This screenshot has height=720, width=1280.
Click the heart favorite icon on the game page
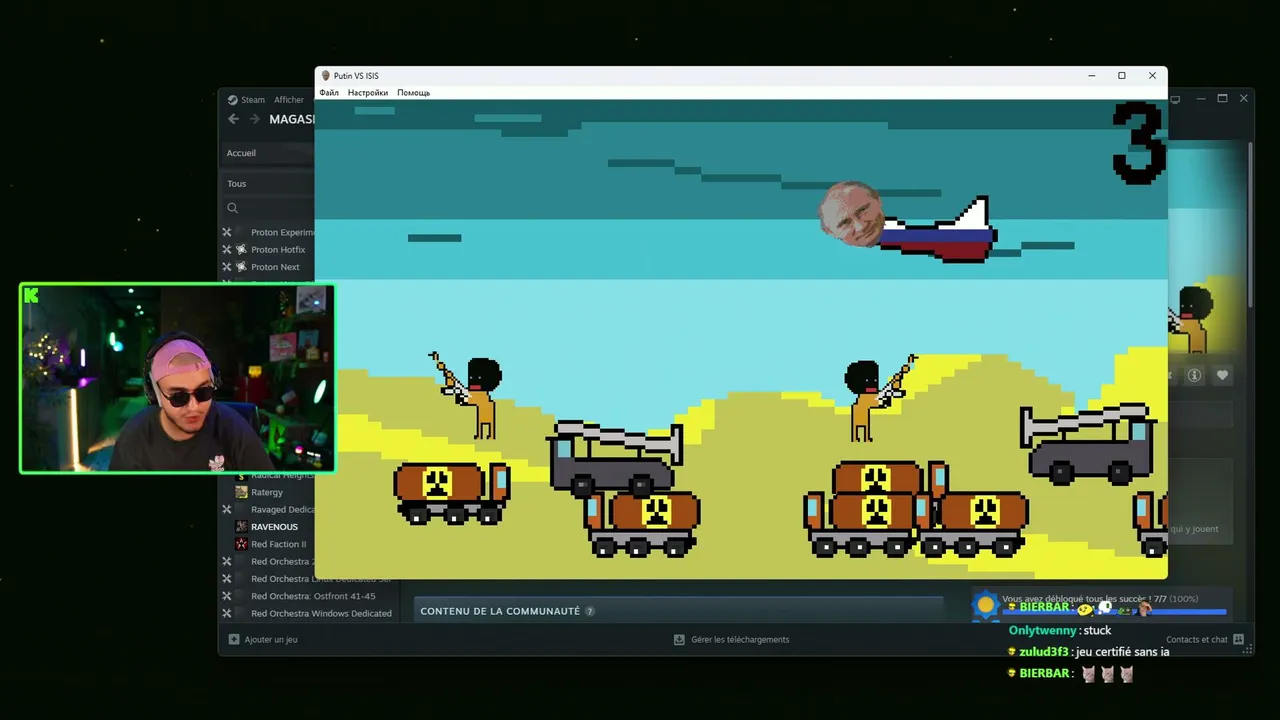(x=1222, y=375)
